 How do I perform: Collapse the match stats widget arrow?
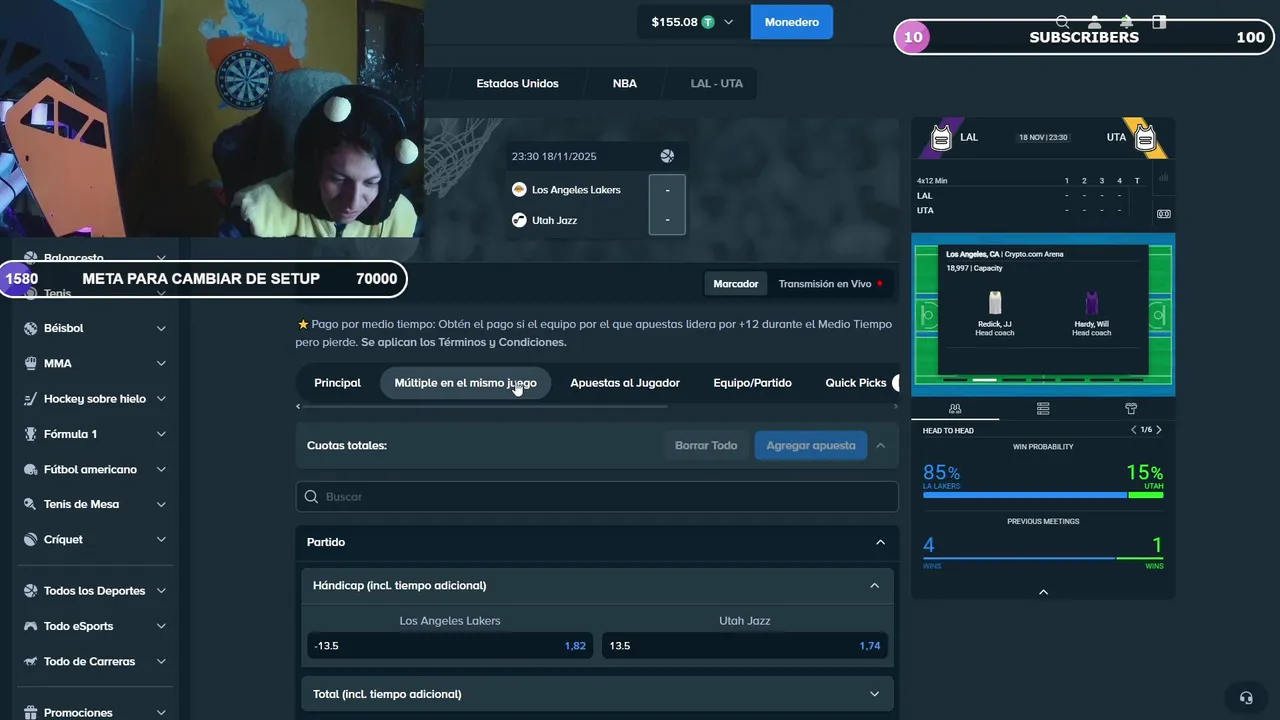(x=1043, y=592)
